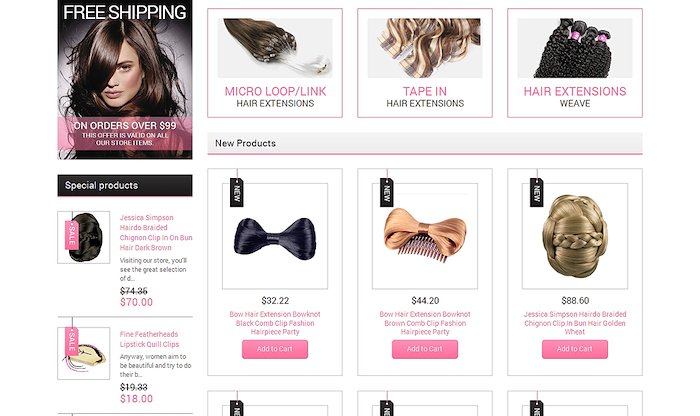Open Jessica Simpson Dark Brown chignon link
The width and height of the screenshot is (700, 416).
pyautogui.click(x=156, y=233)
